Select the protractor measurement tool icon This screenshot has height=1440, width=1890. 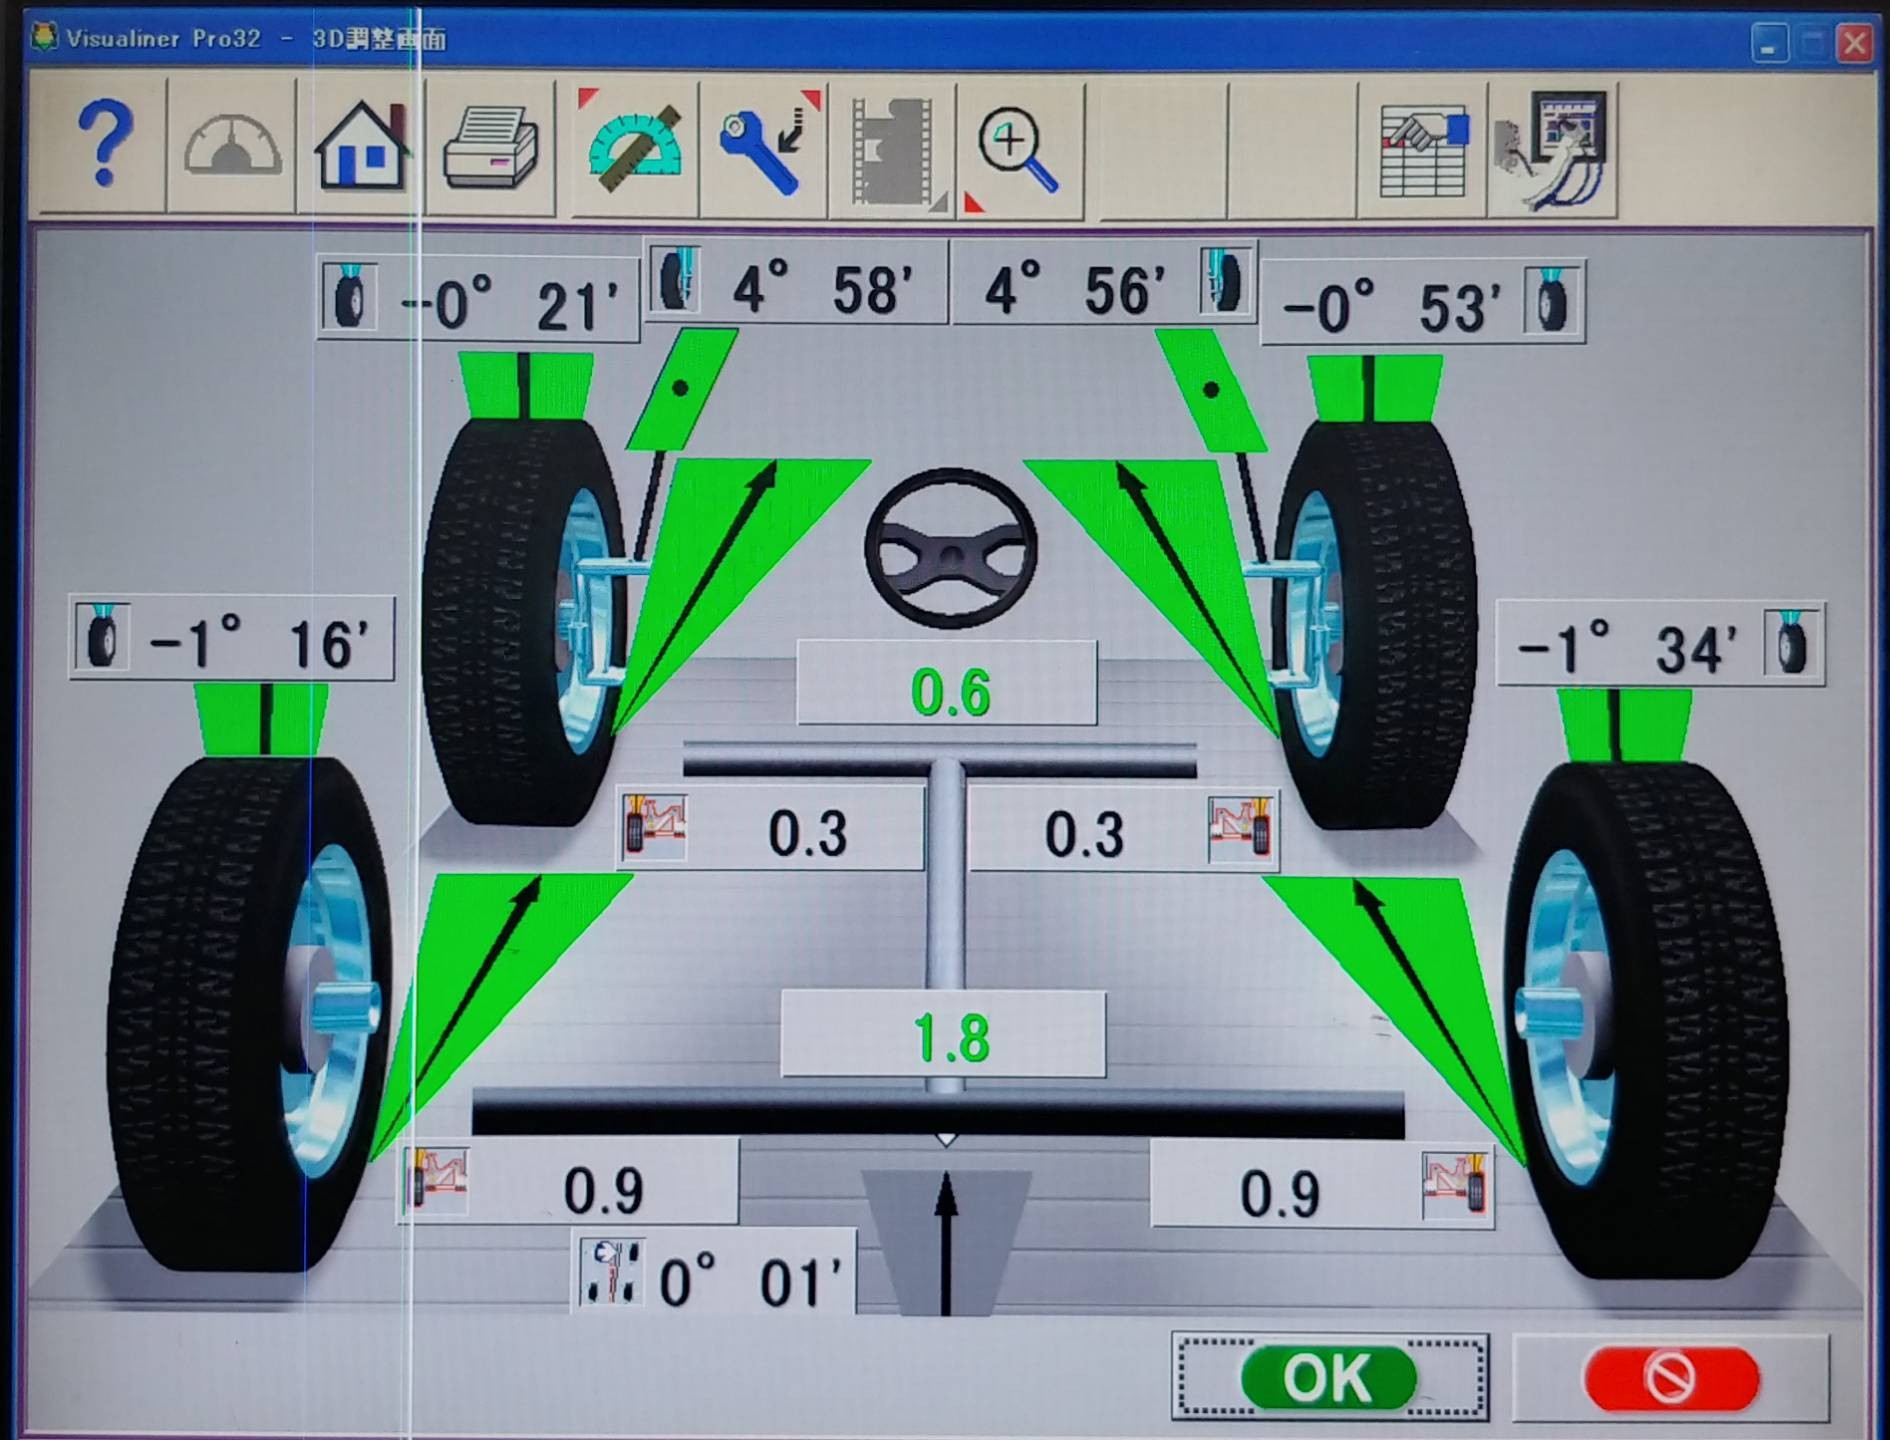(x=635, y=148)
